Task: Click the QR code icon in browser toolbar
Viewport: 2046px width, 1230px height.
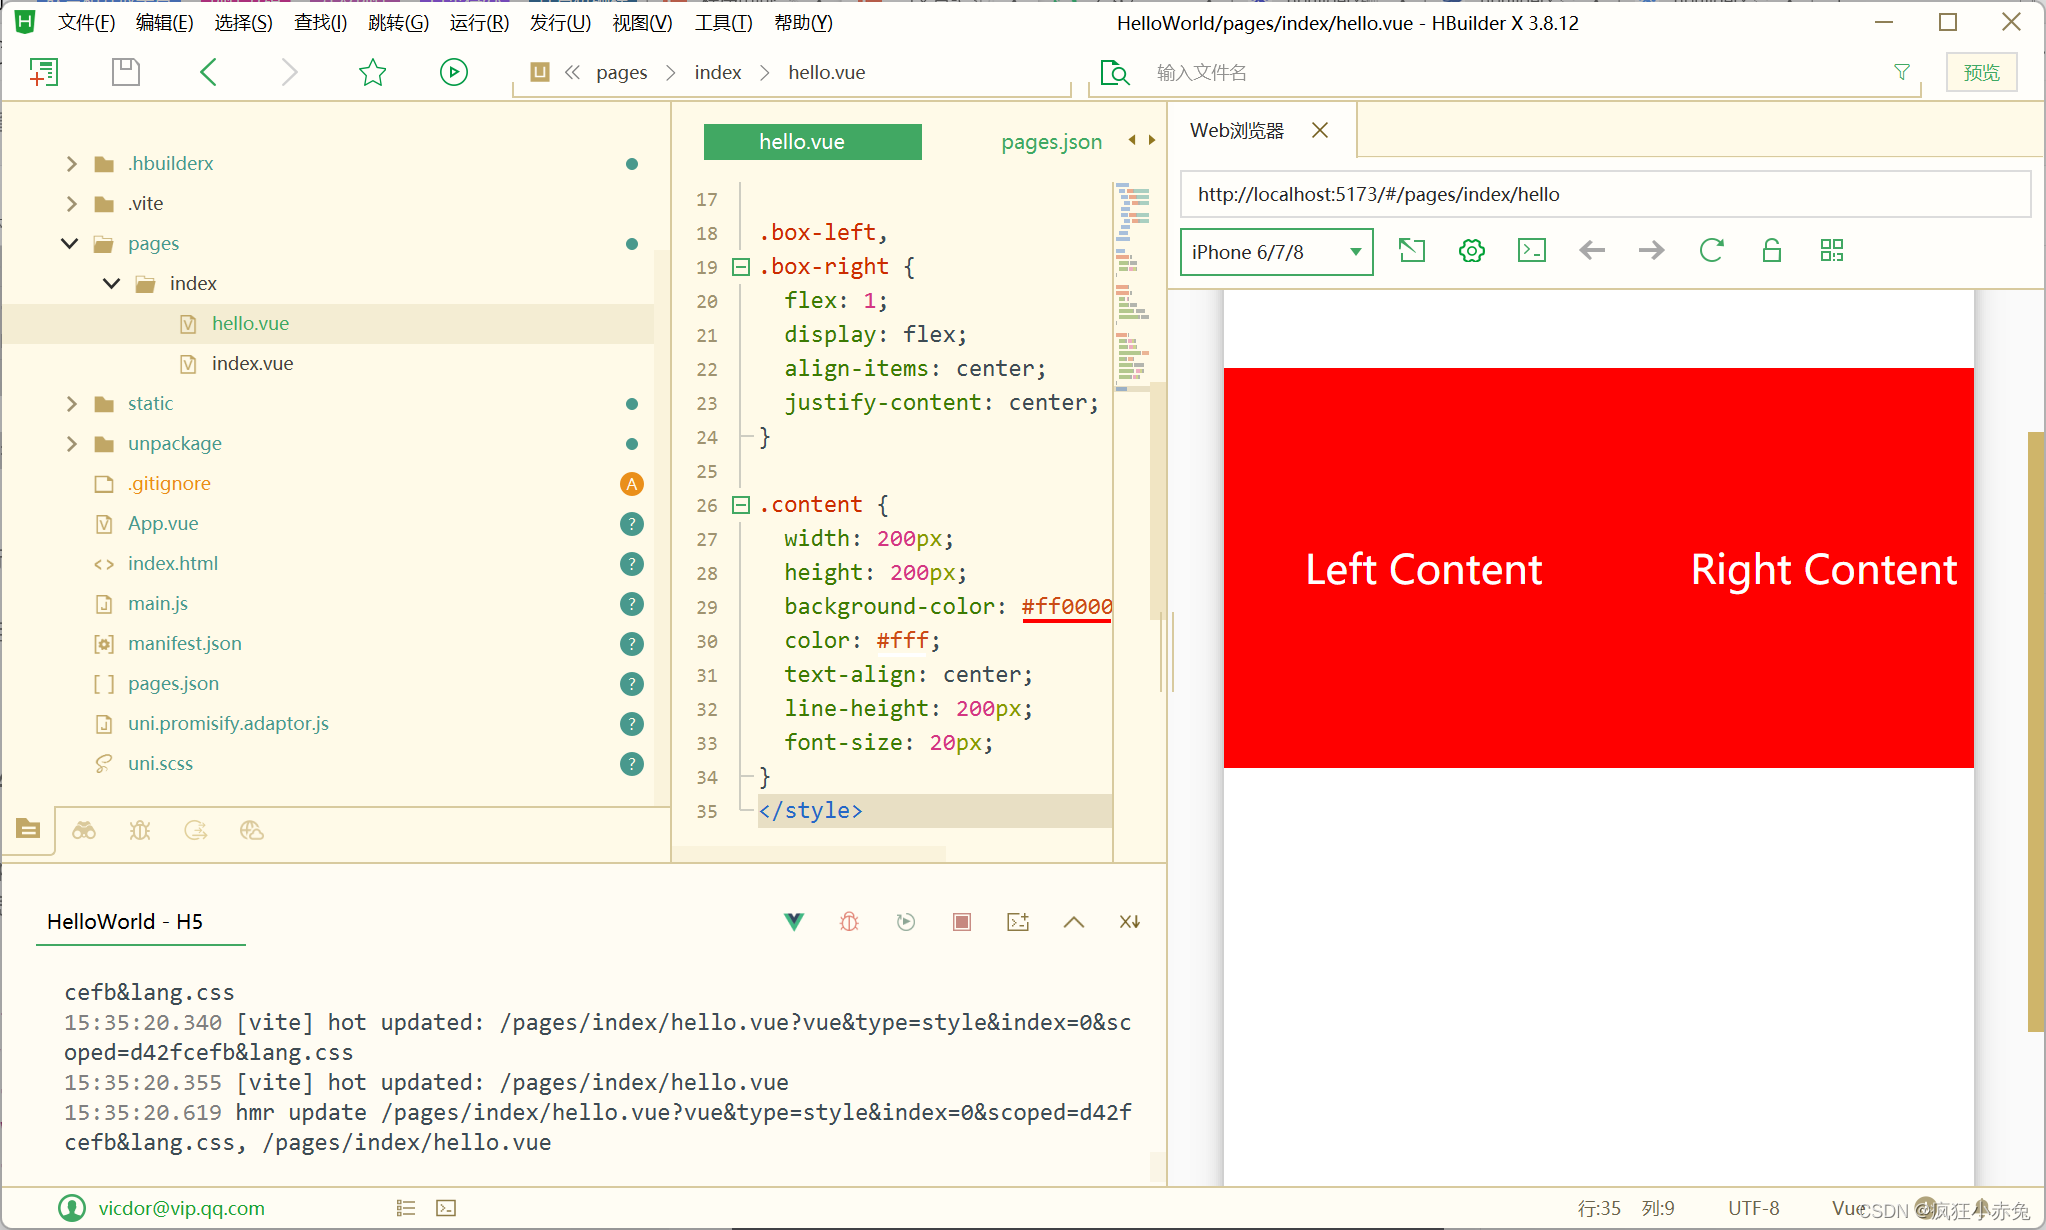Action: (x=1832, y=250)
